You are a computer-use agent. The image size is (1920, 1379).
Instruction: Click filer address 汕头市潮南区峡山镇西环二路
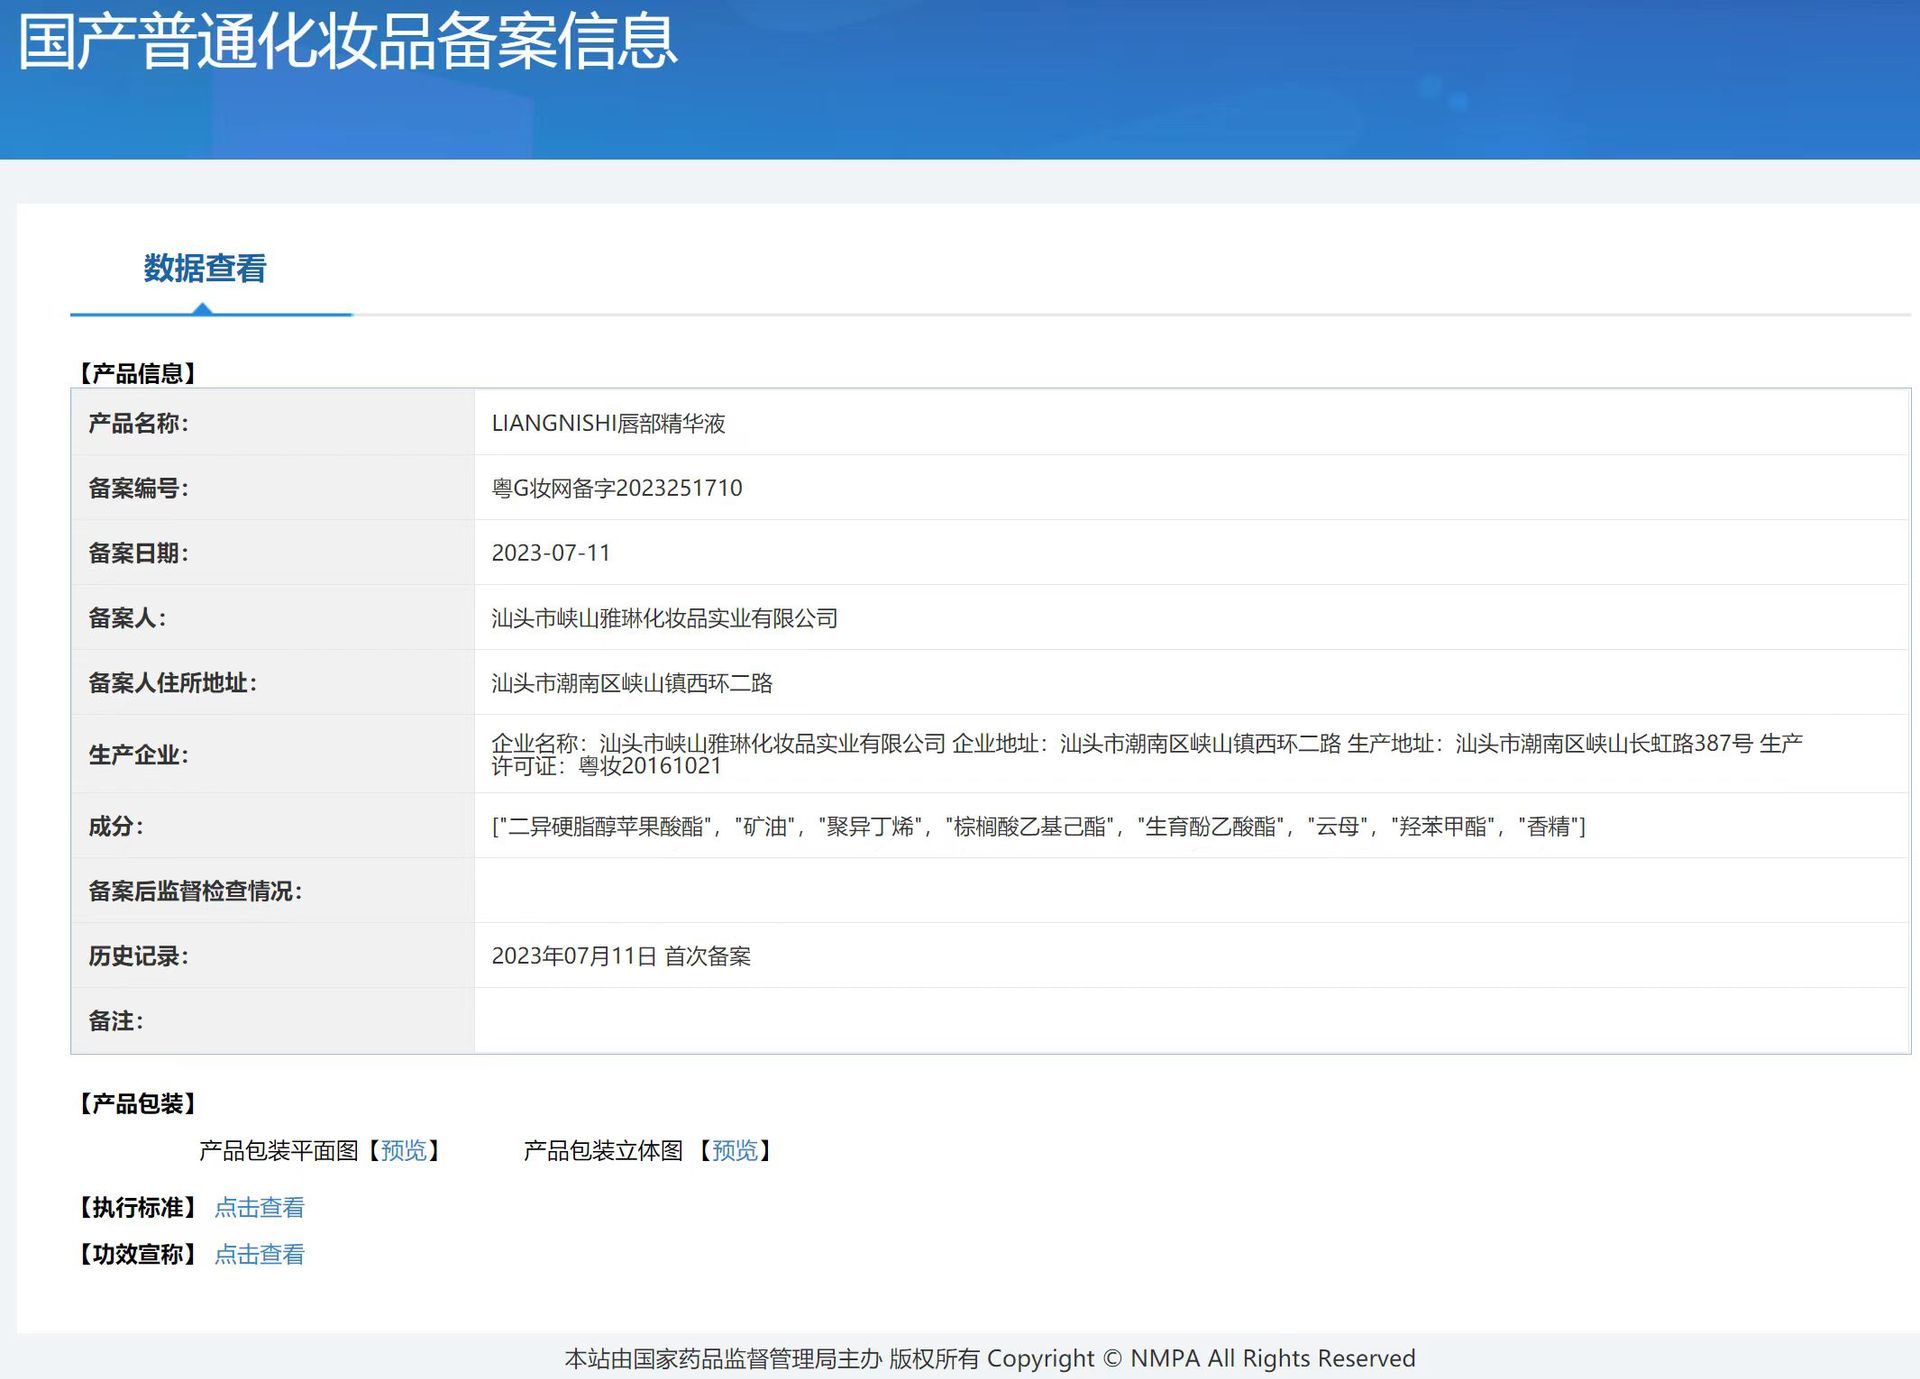(x=631, y=684)
